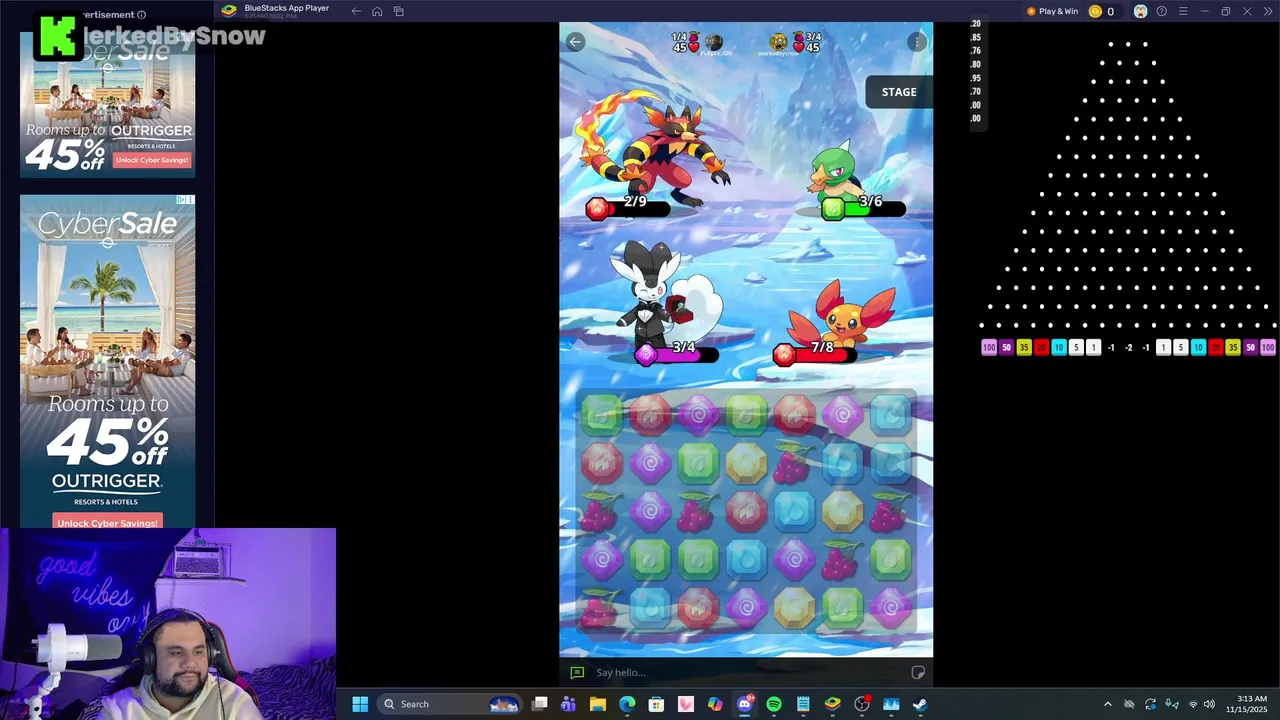The image size is (1280, 720).
Task: Tap the green leaf gem in second board row
Action: 698,462
